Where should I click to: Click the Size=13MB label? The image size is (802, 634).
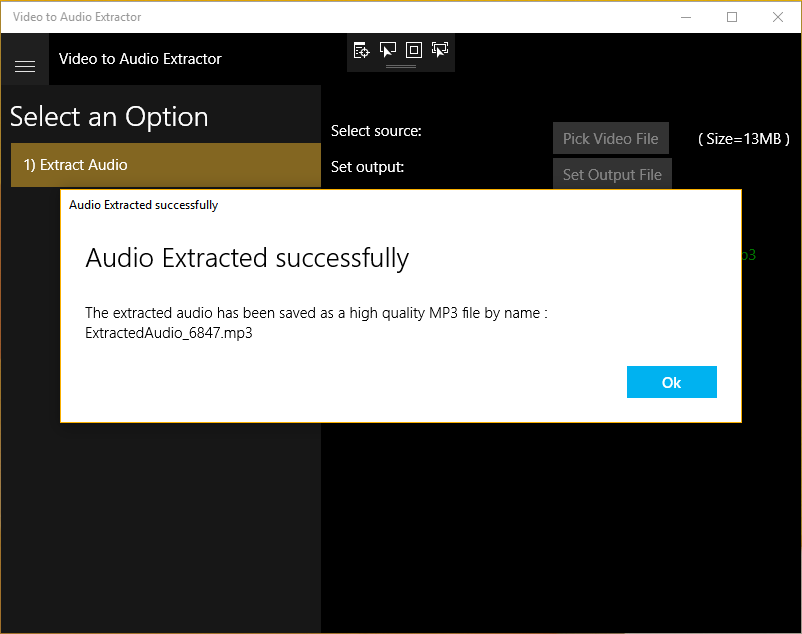pyautogui.click(x=744, y=139)
